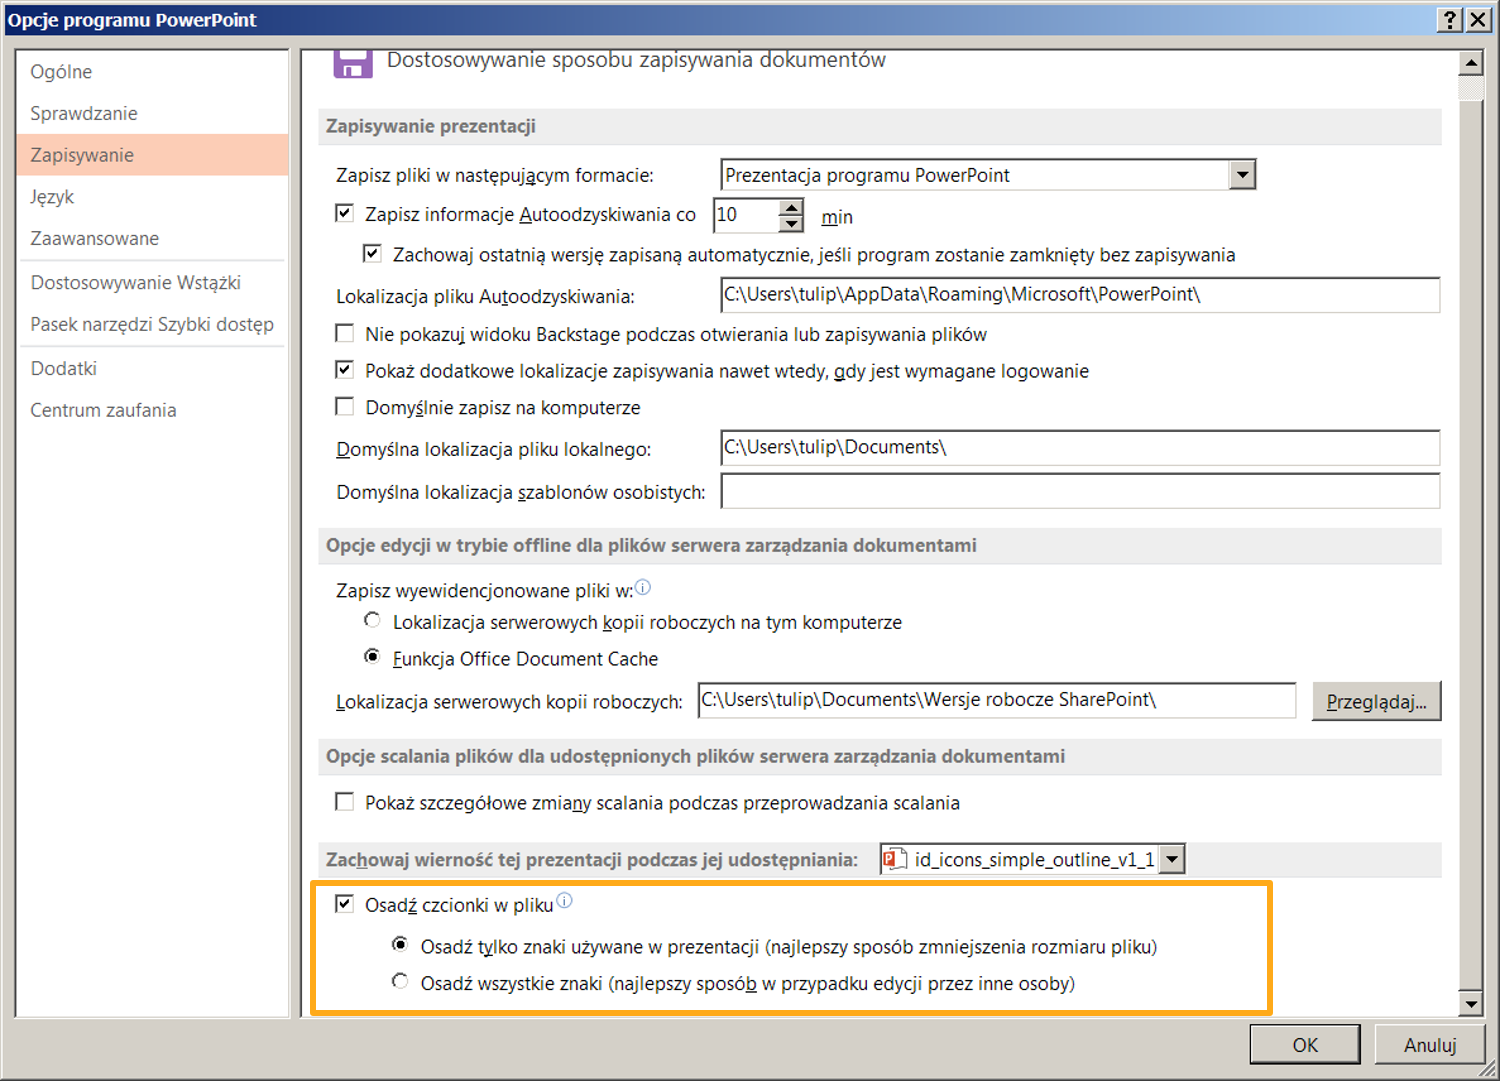Toggle 'Osadź czcionki w pliku' checkbox

pos(345,904)
